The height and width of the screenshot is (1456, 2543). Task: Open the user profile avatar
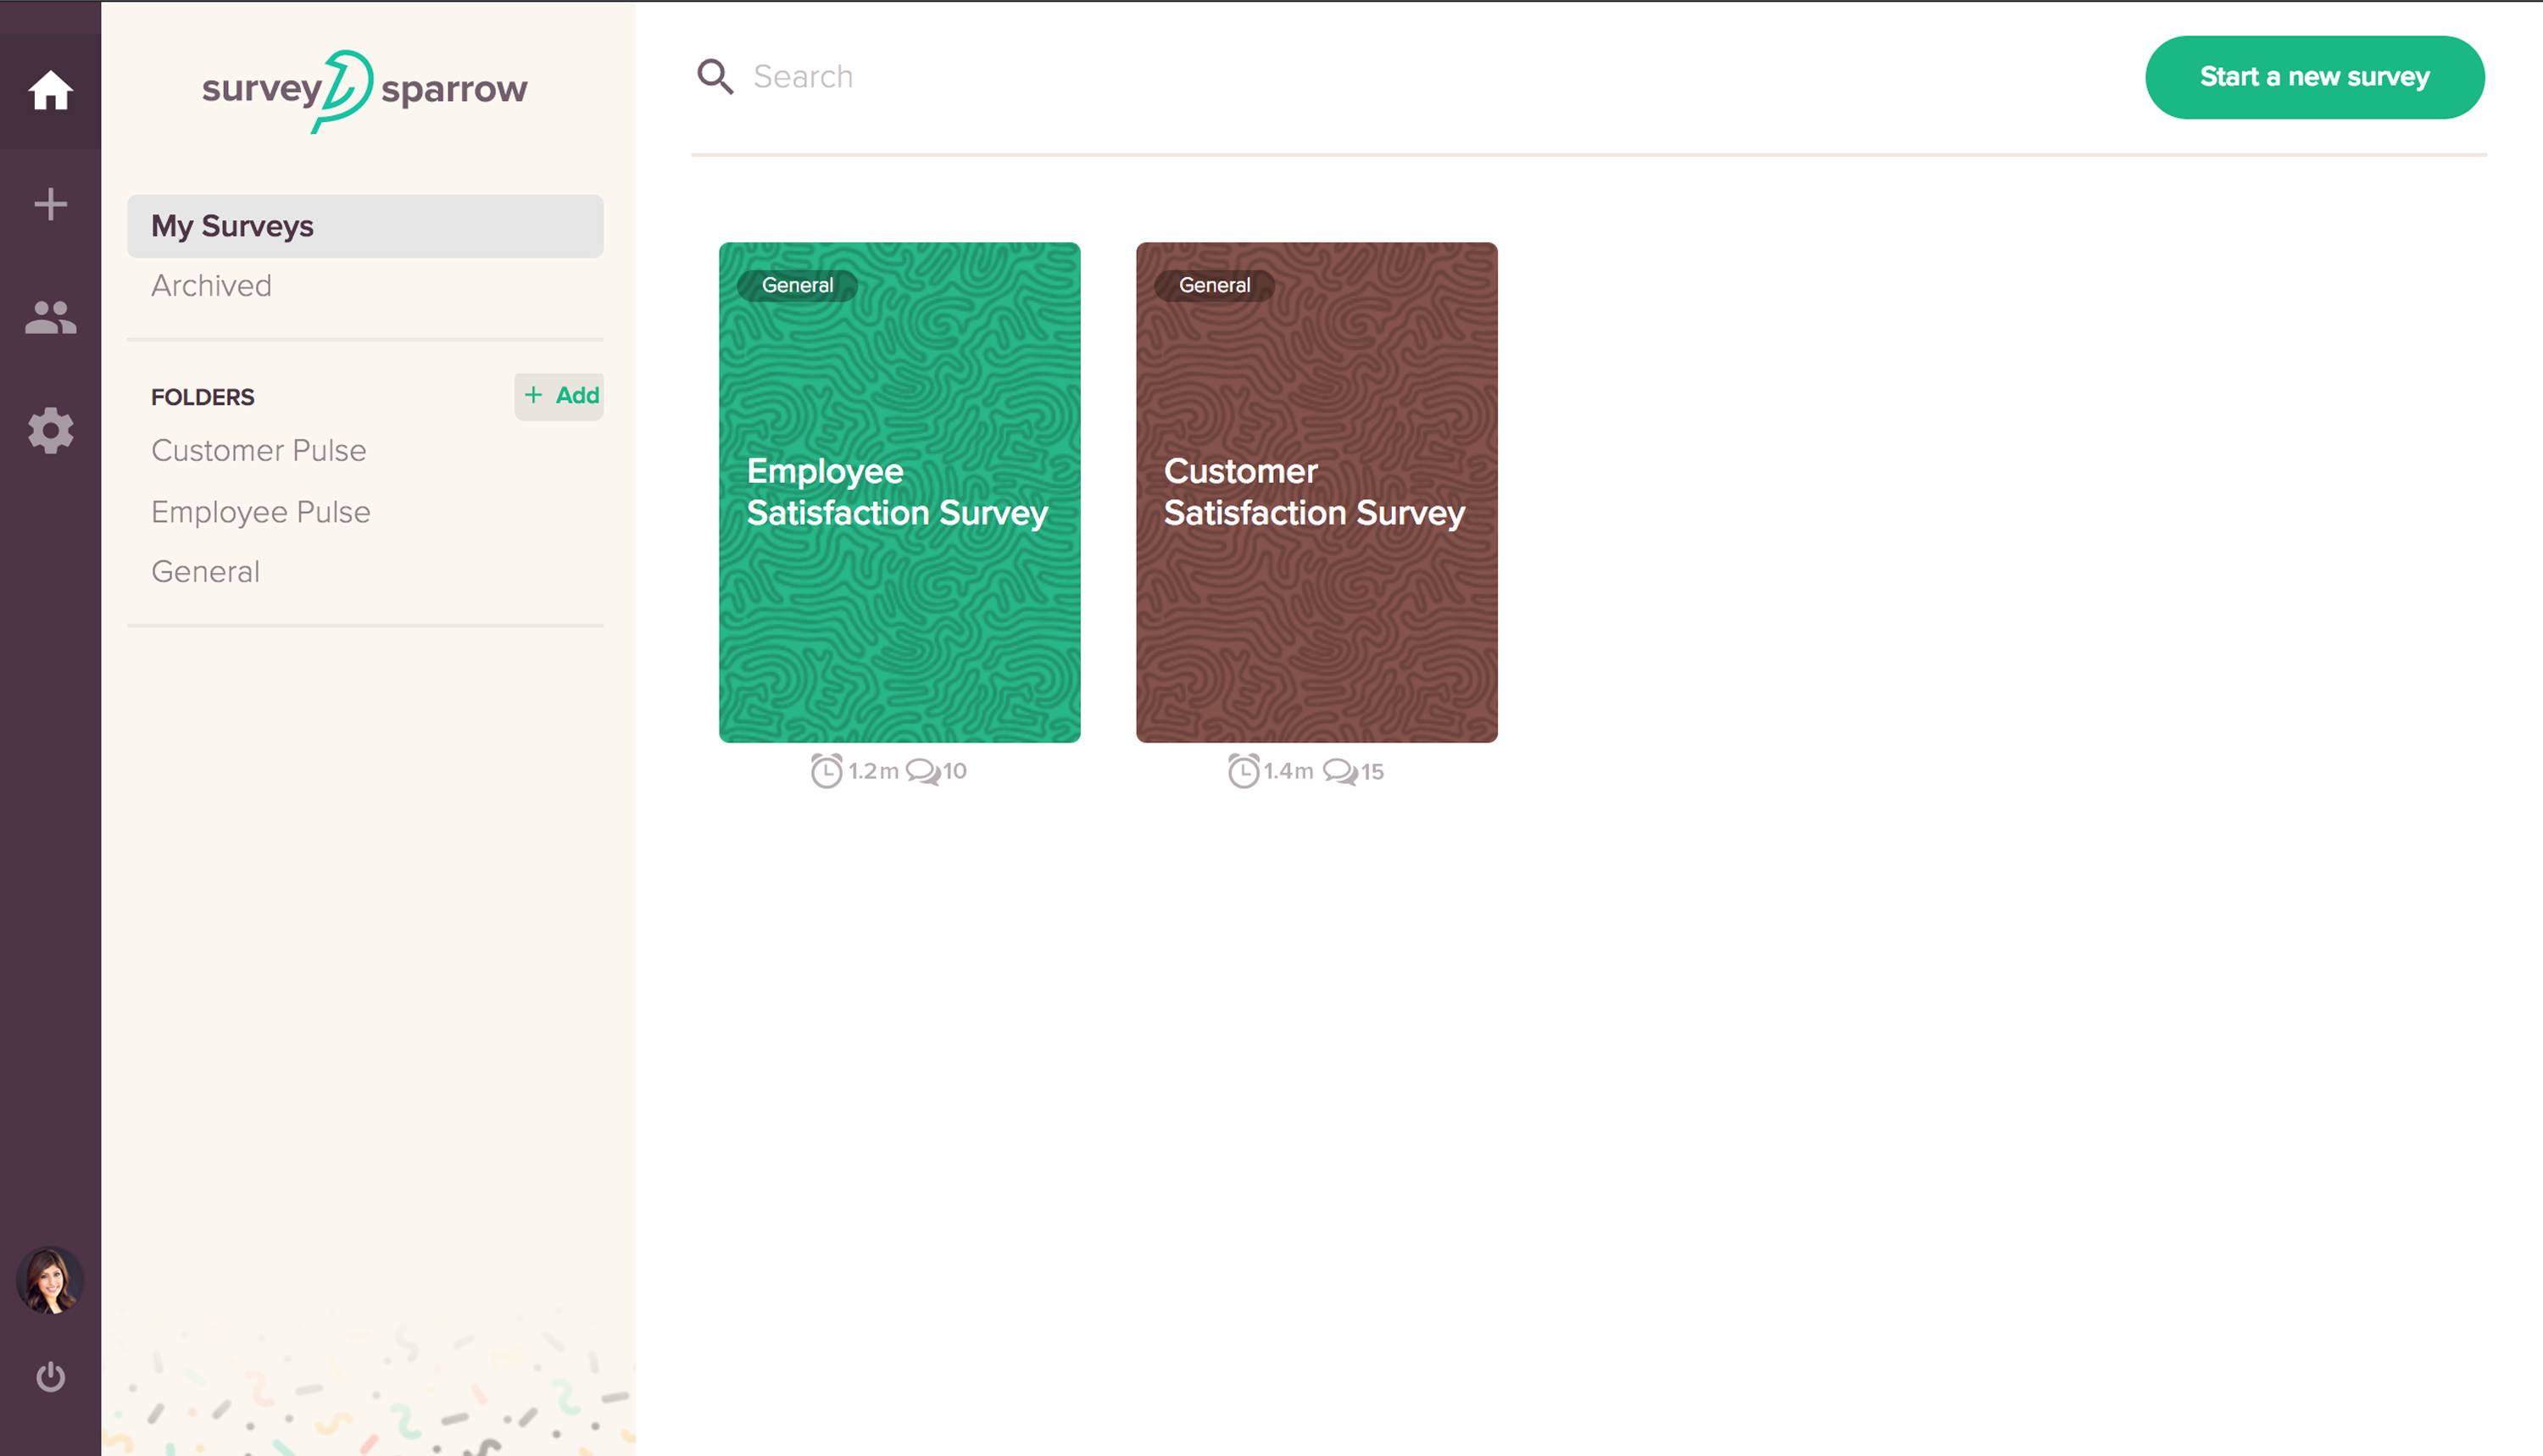[x=50, y=1280]
